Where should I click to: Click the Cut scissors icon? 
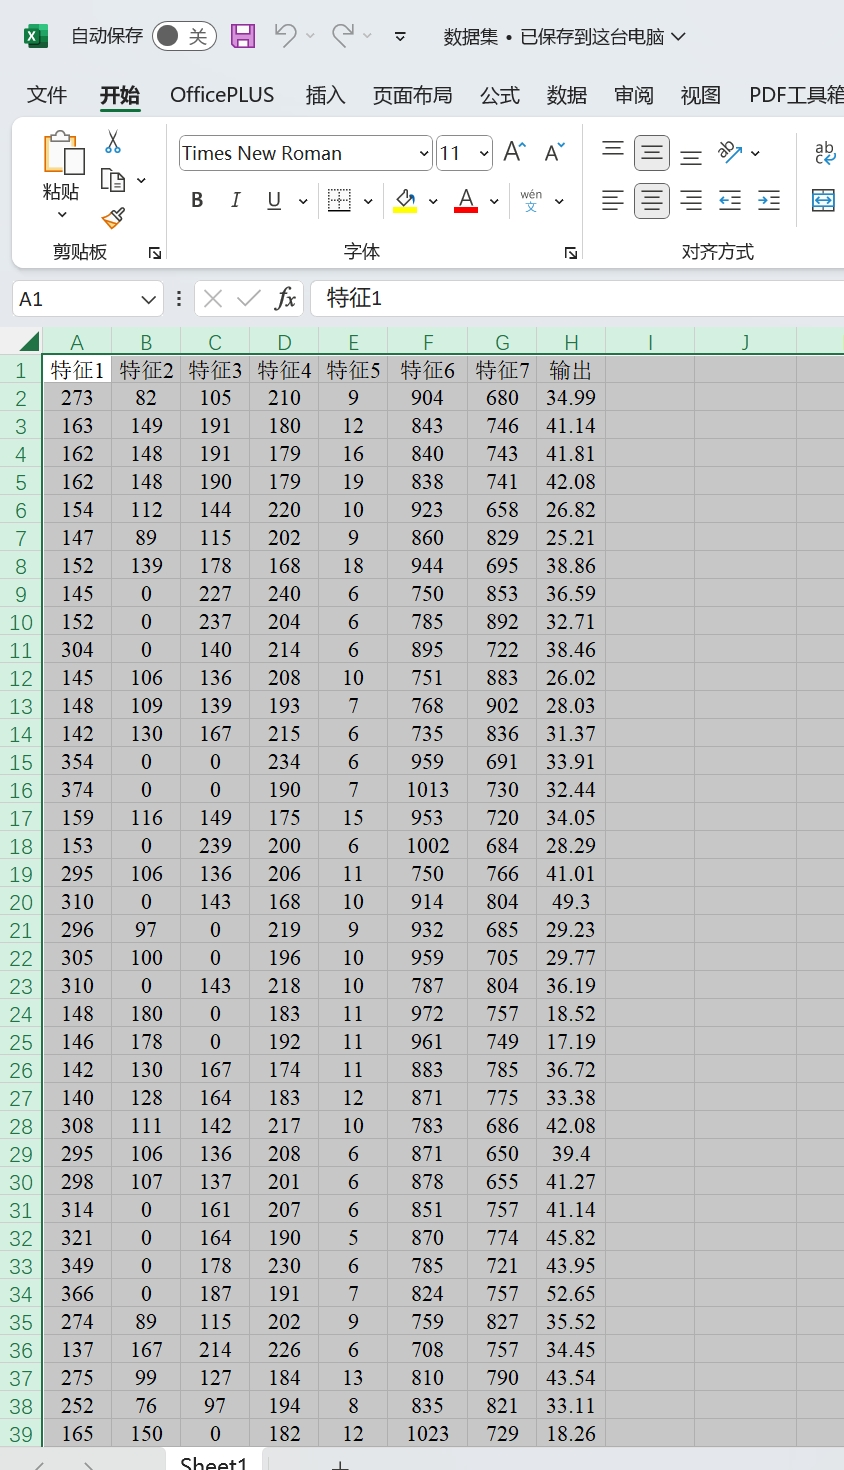pos(113,142)
